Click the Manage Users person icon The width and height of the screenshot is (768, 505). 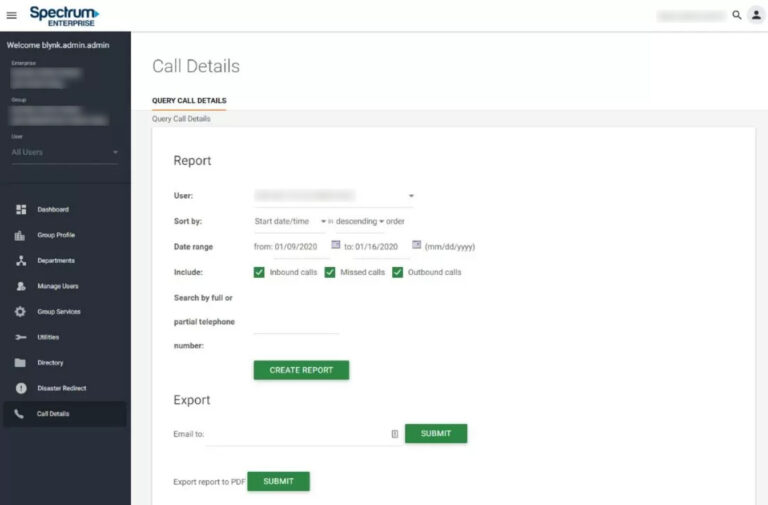click(x=21, y=286)
